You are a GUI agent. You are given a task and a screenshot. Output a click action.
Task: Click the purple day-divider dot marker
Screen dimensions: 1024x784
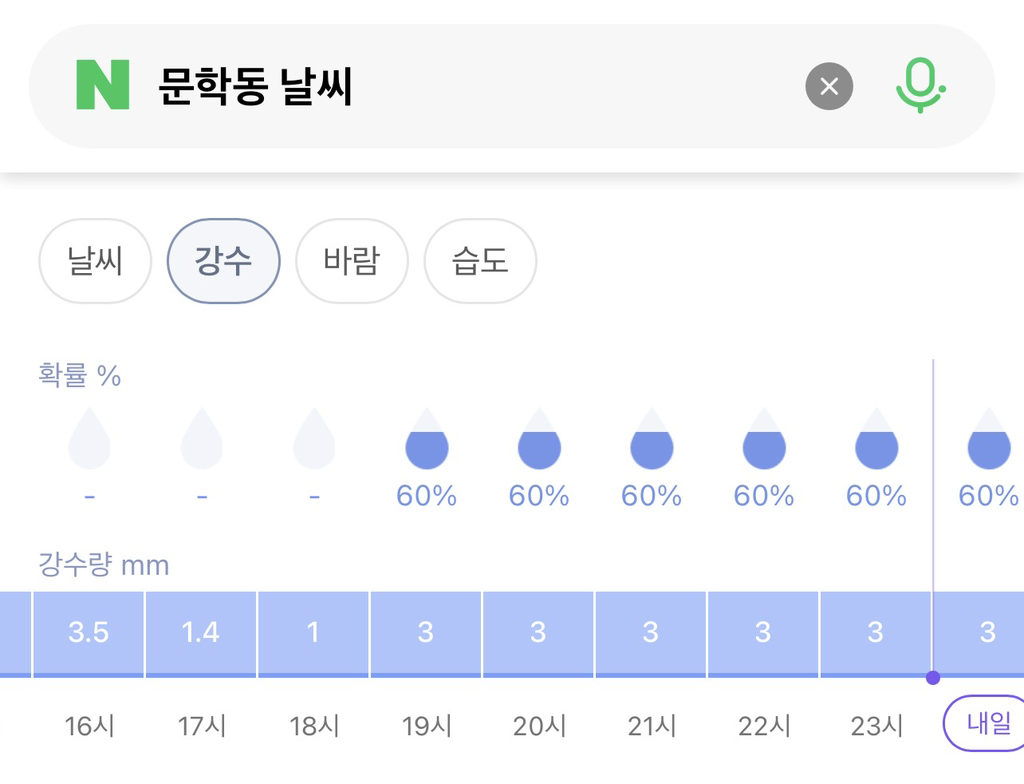coord(933,678)
